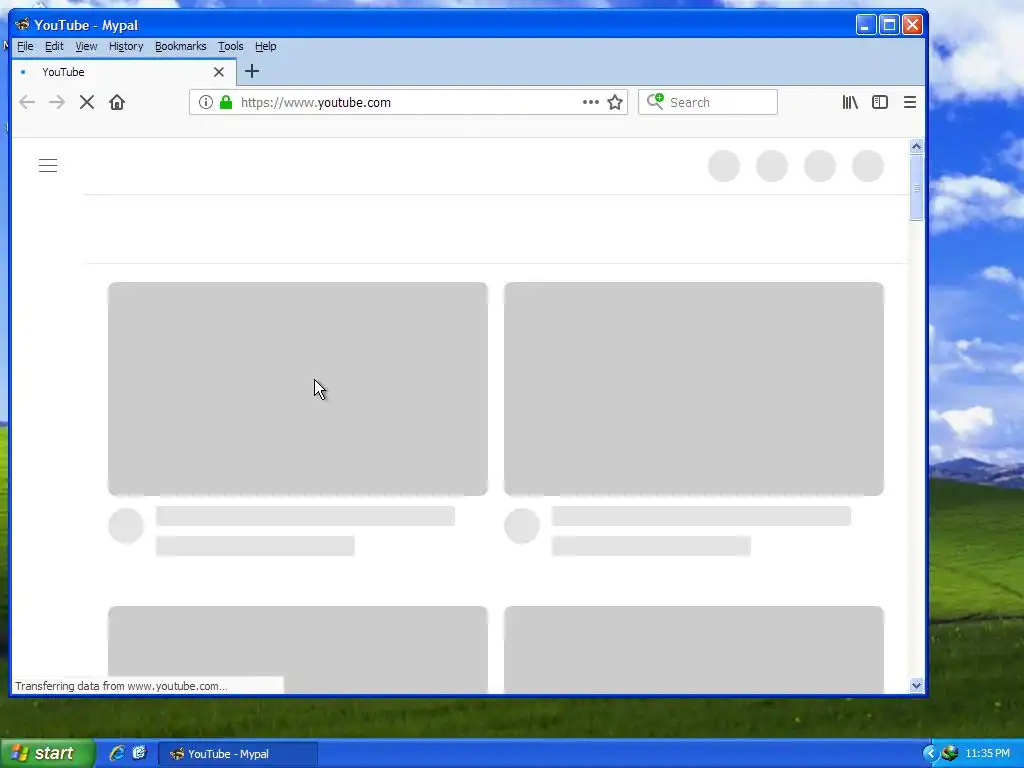The width and height of the screenshot is (1024, 768).
Task: Click the network tray icon
Action: (x=950, y=754)
